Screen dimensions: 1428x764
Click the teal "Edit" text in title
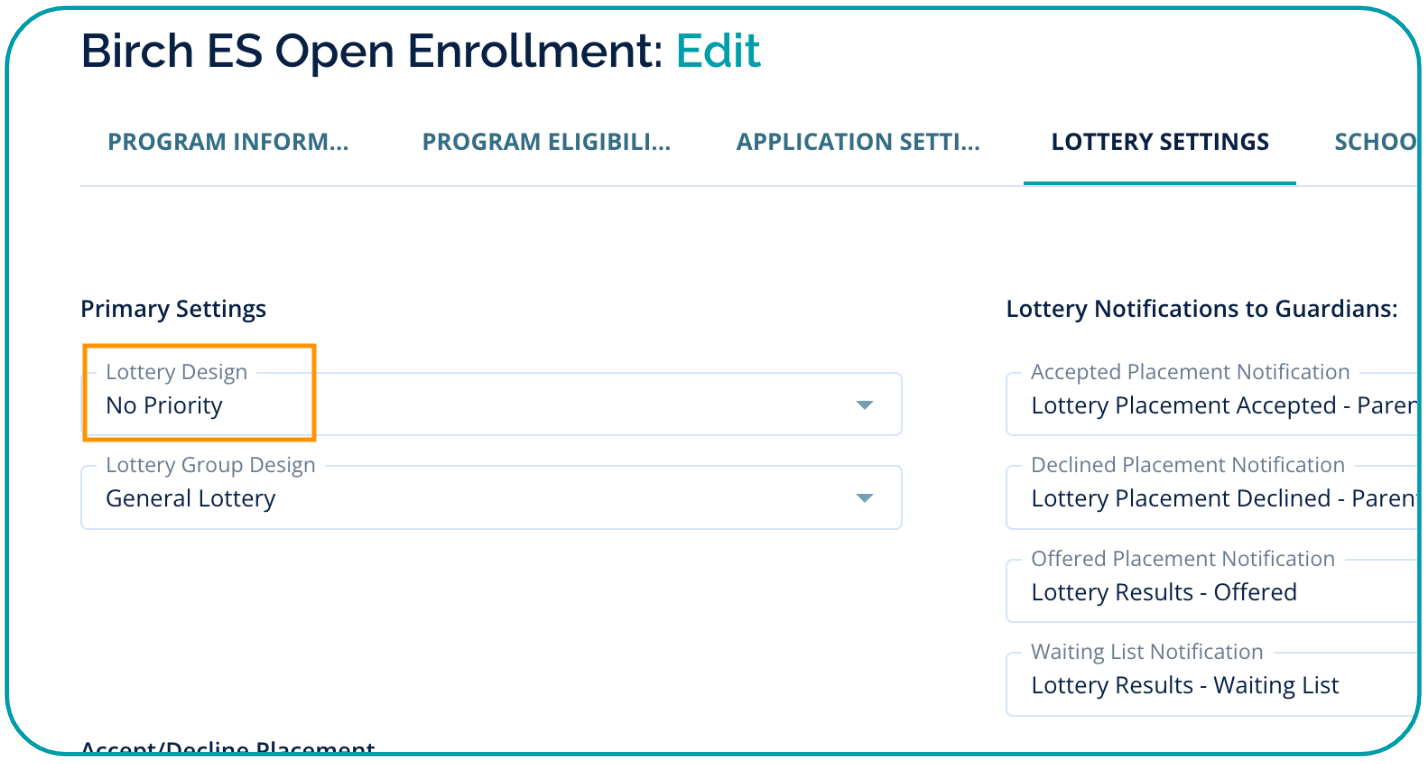(x=718, y=51)
